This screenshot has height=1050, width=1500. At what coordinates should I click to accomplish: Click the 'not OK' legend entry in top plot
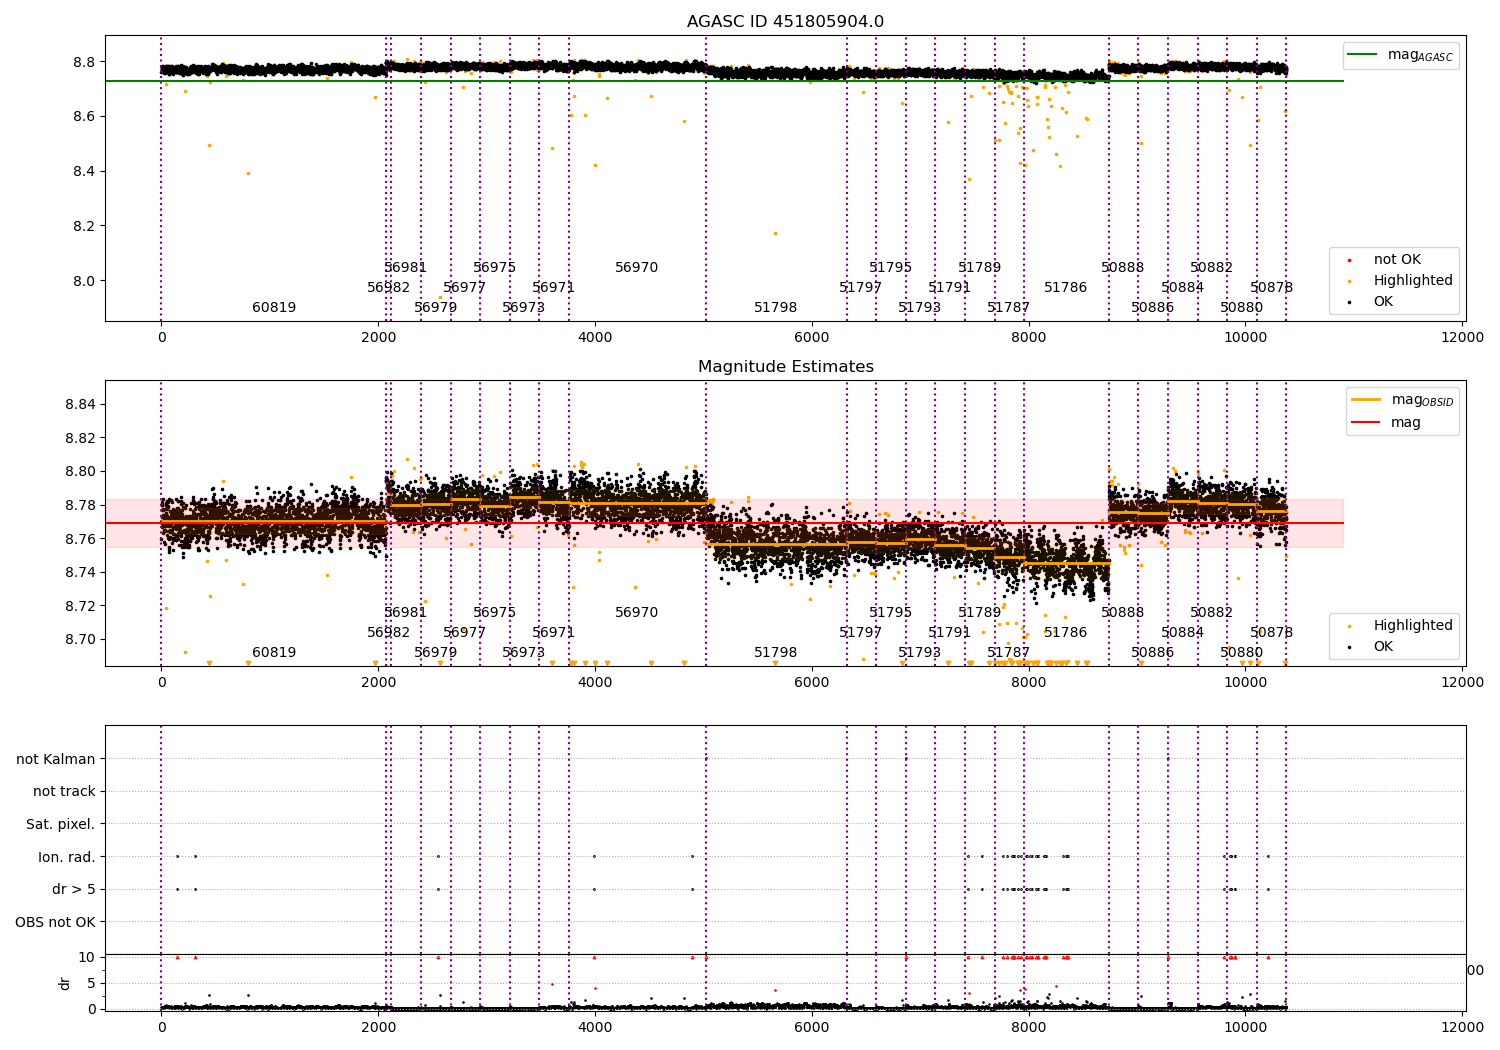1397,260
